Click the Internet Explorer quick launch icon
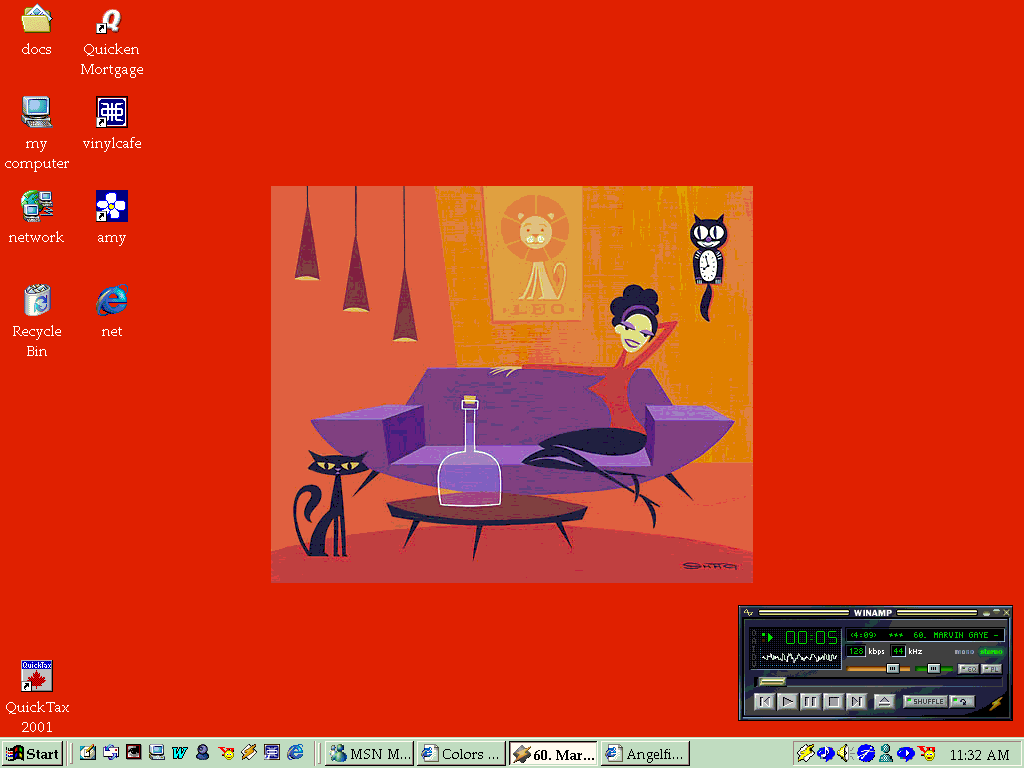 [296, 753]
